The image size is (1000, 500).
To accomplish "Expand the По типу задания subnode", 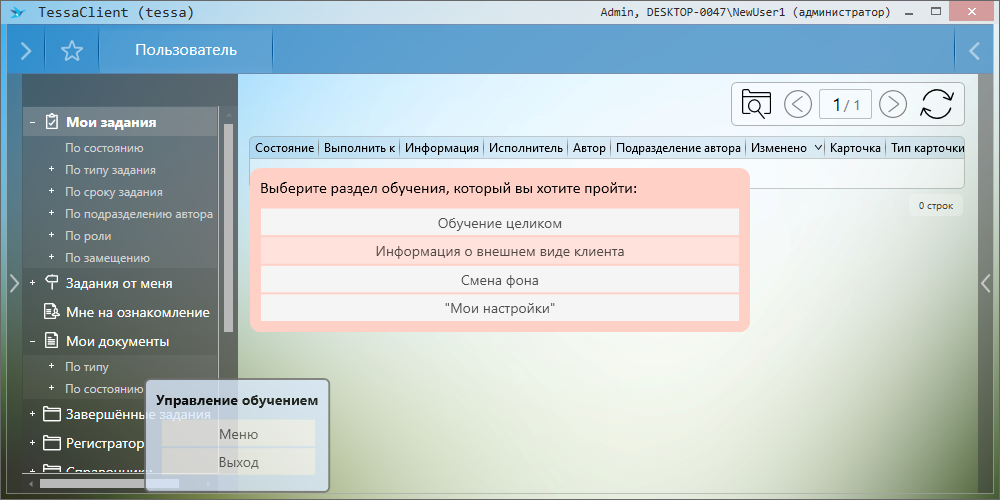I will pos(51,170).
